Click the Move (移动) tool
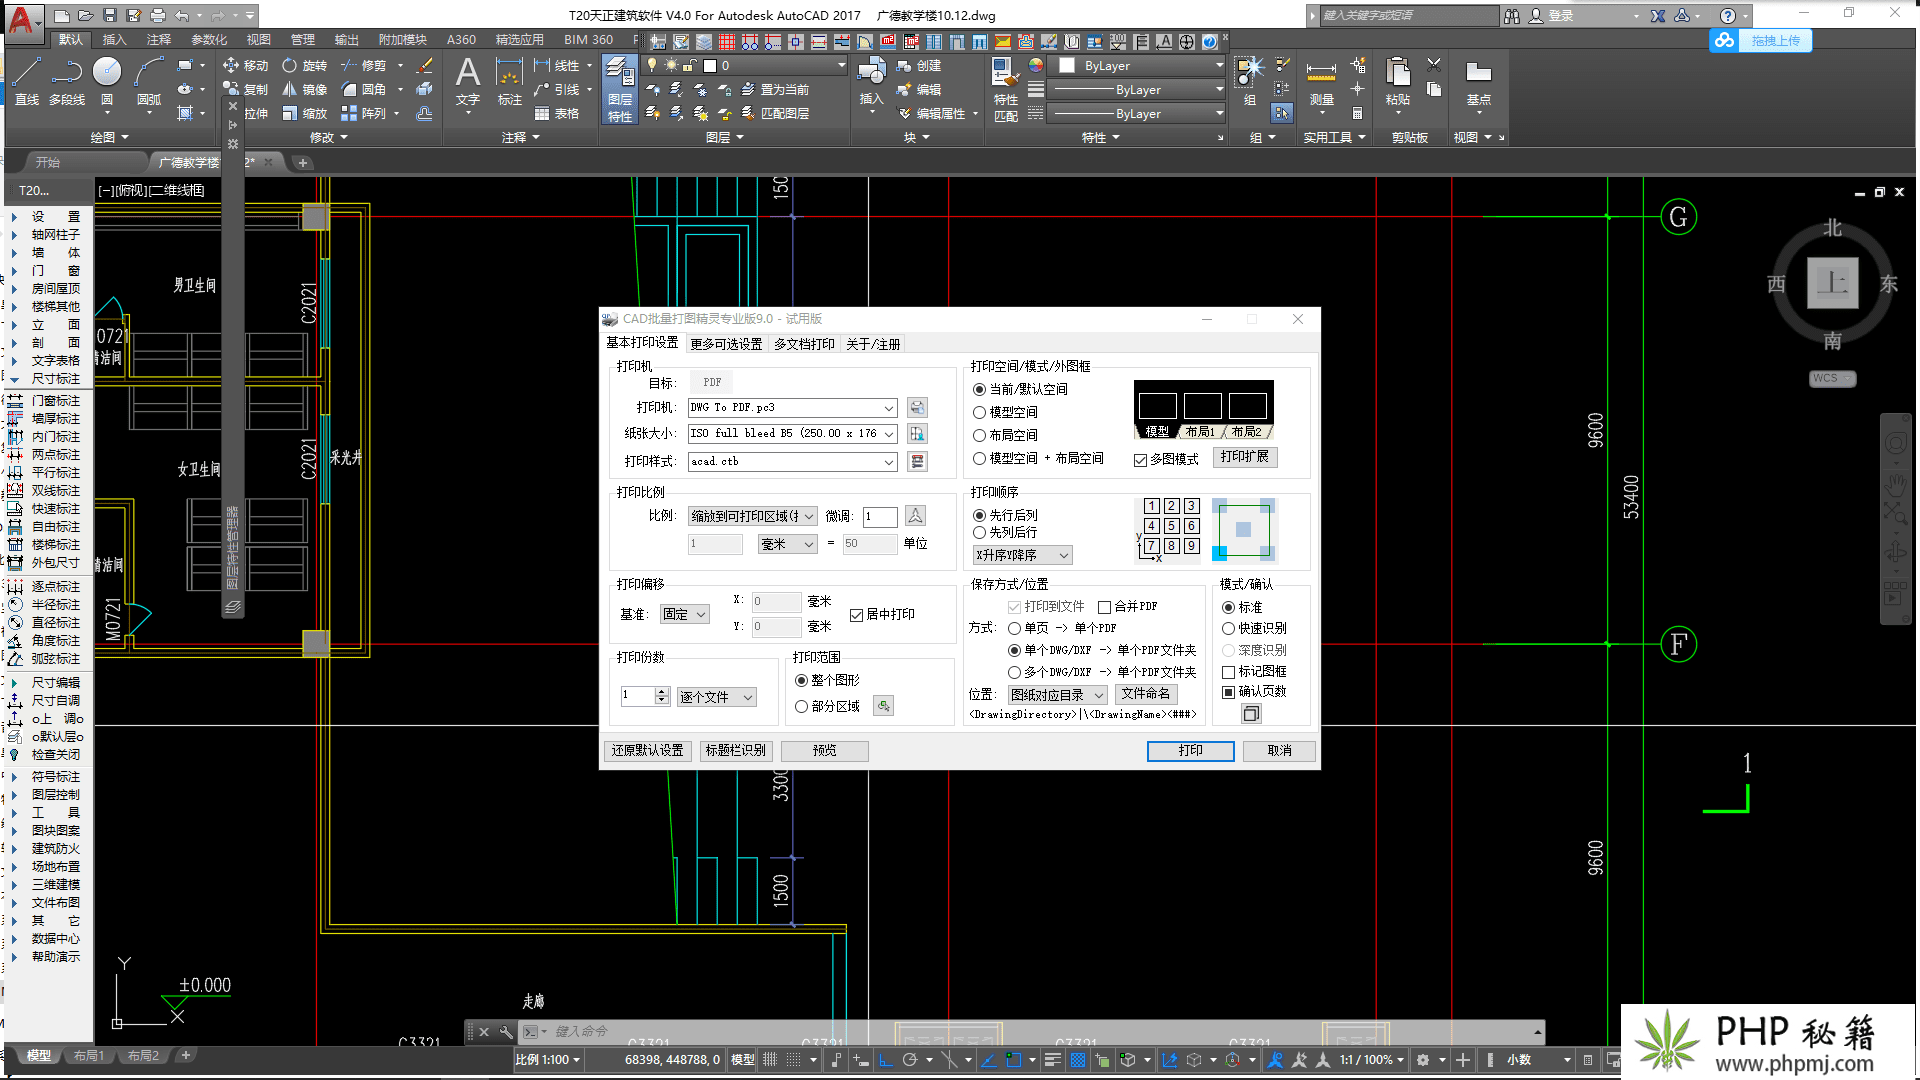 click(246, 65)
